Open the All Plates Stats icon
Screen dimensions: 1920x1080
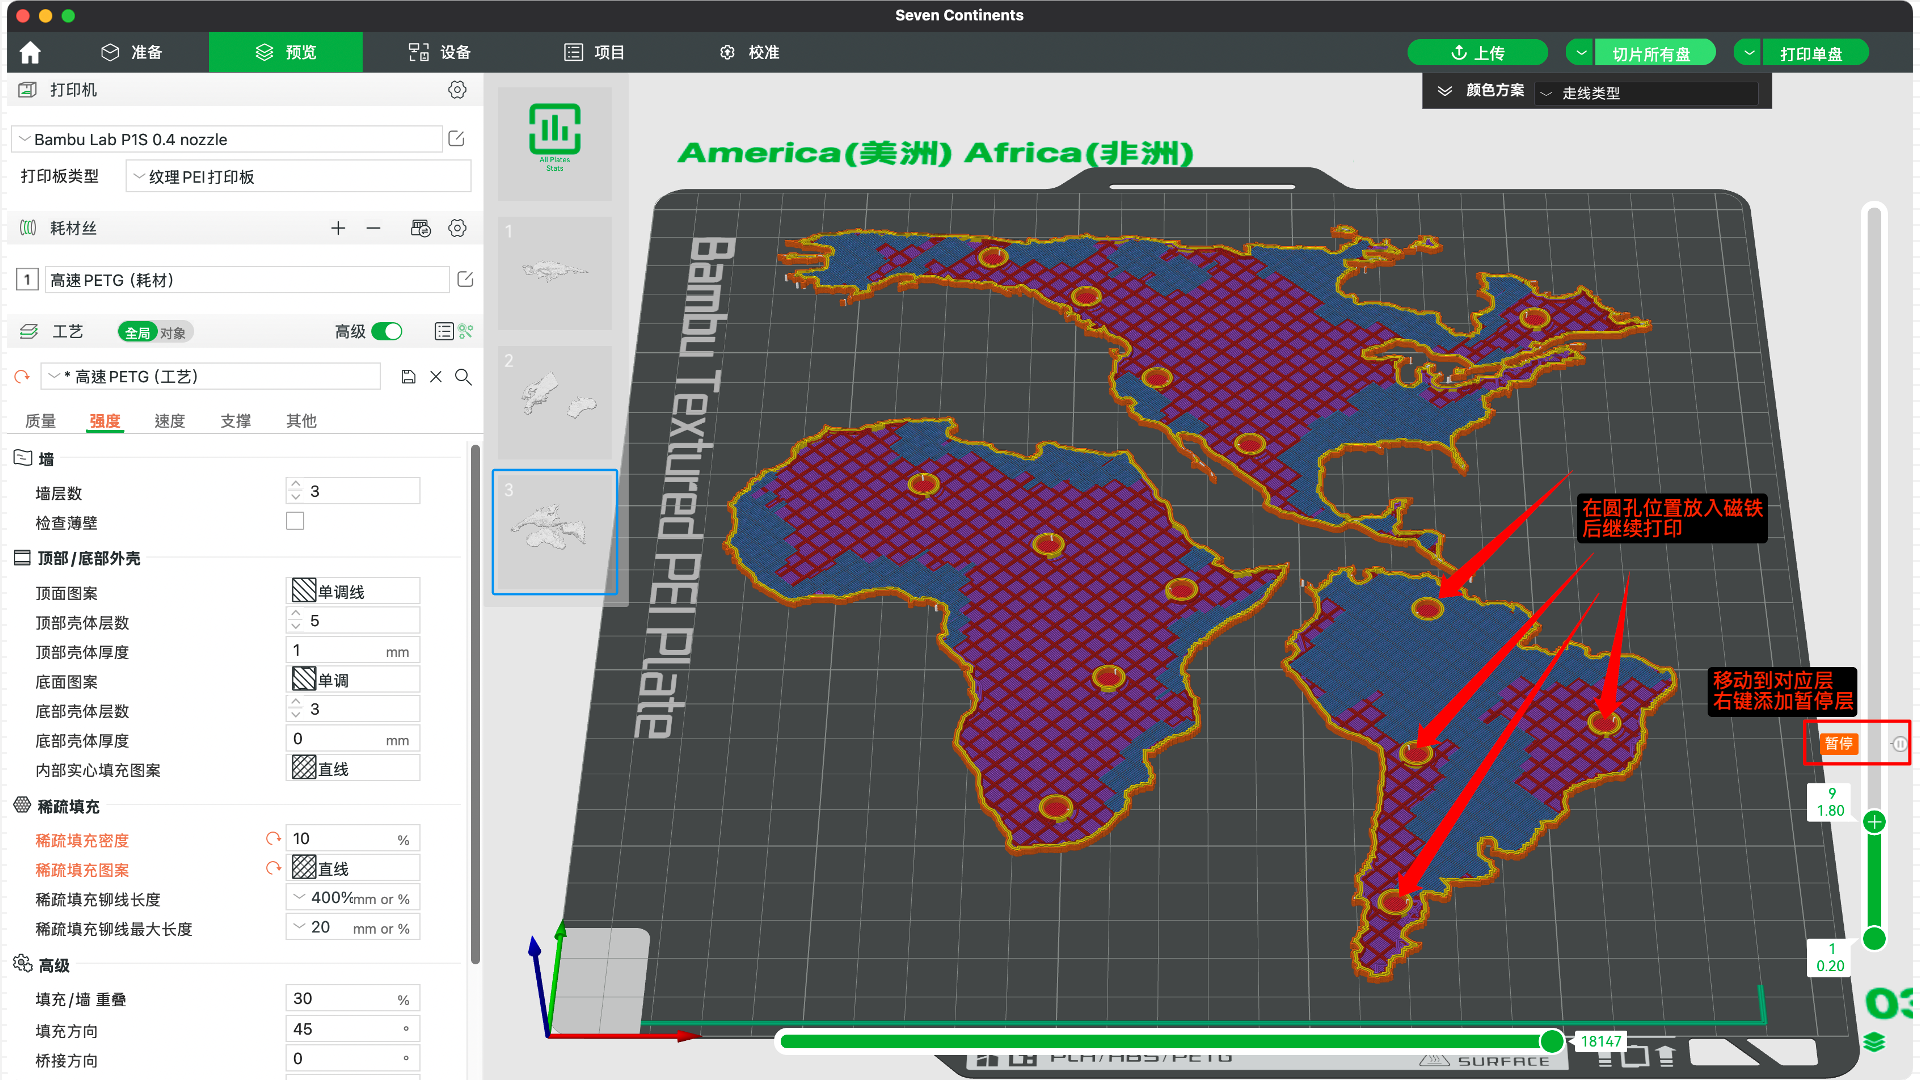point(555,137)
